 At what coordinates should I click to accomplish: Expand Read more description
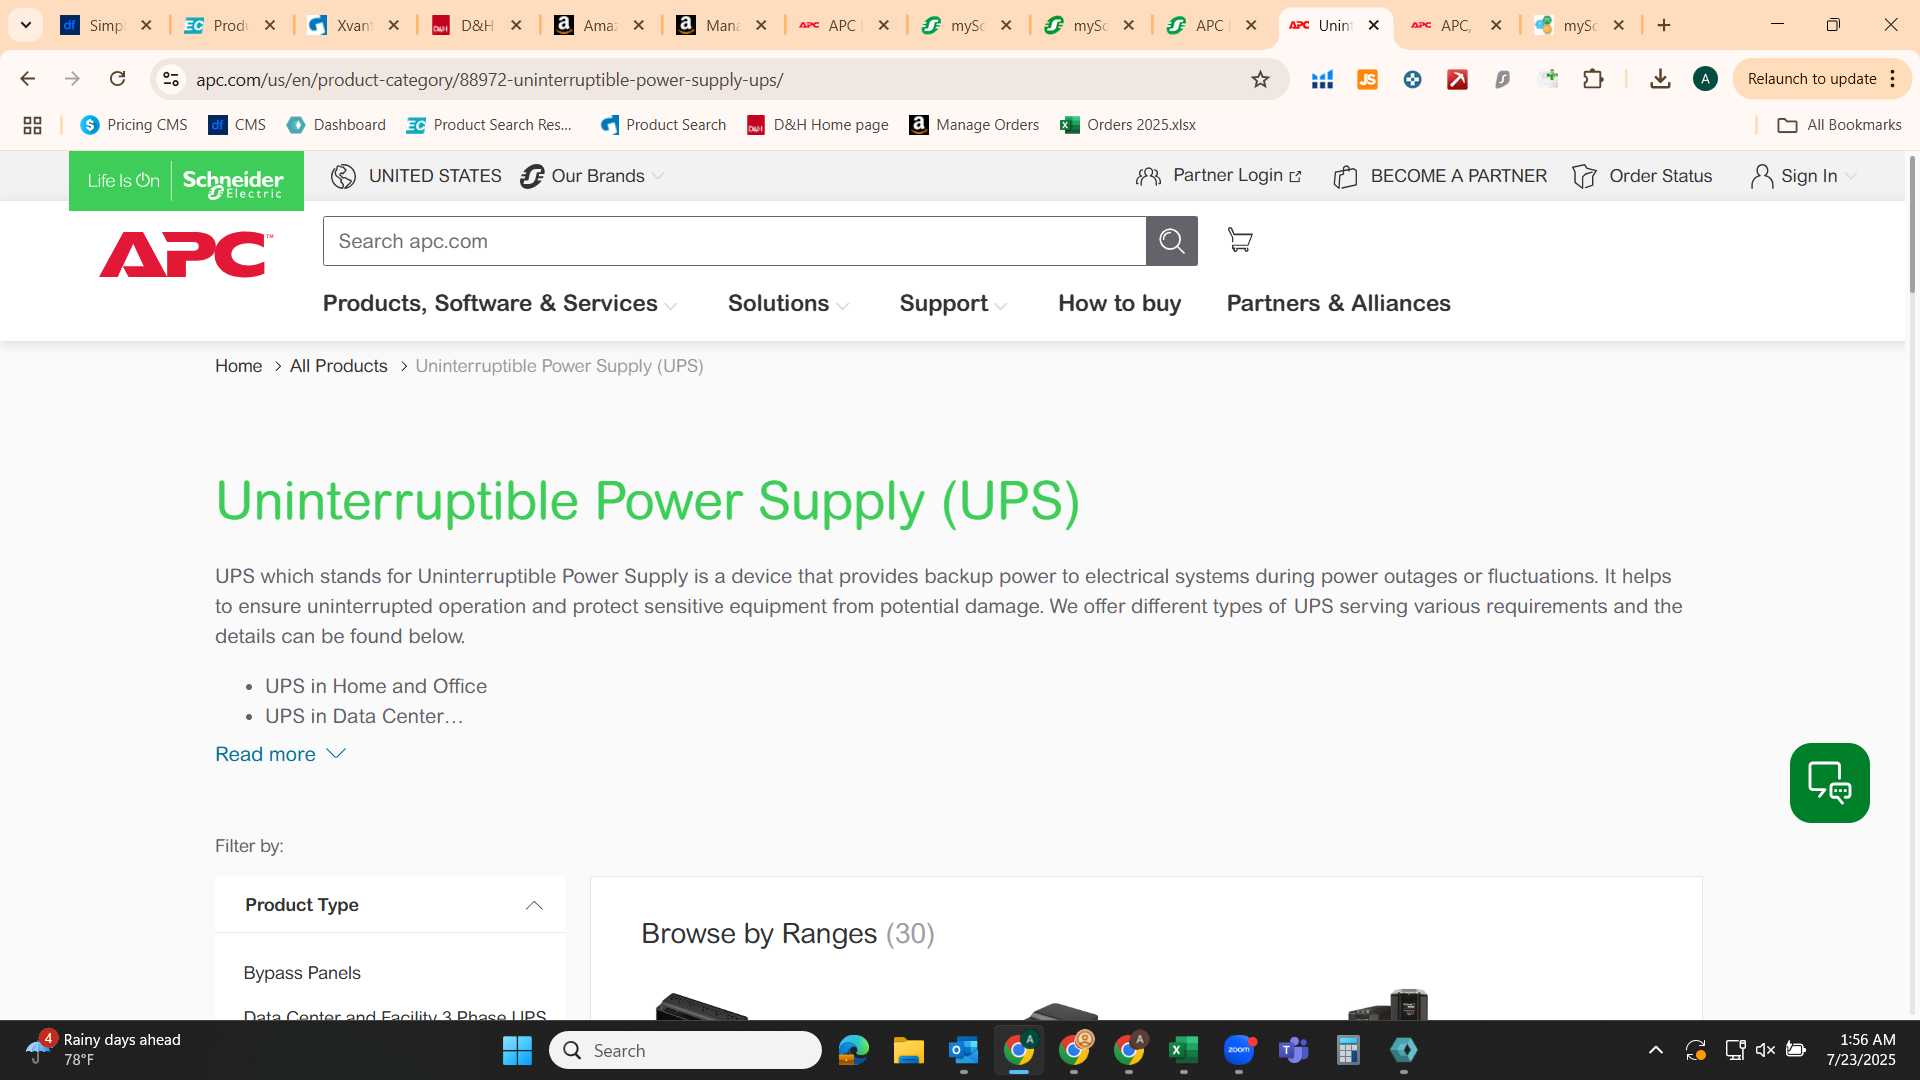point(280,754)
